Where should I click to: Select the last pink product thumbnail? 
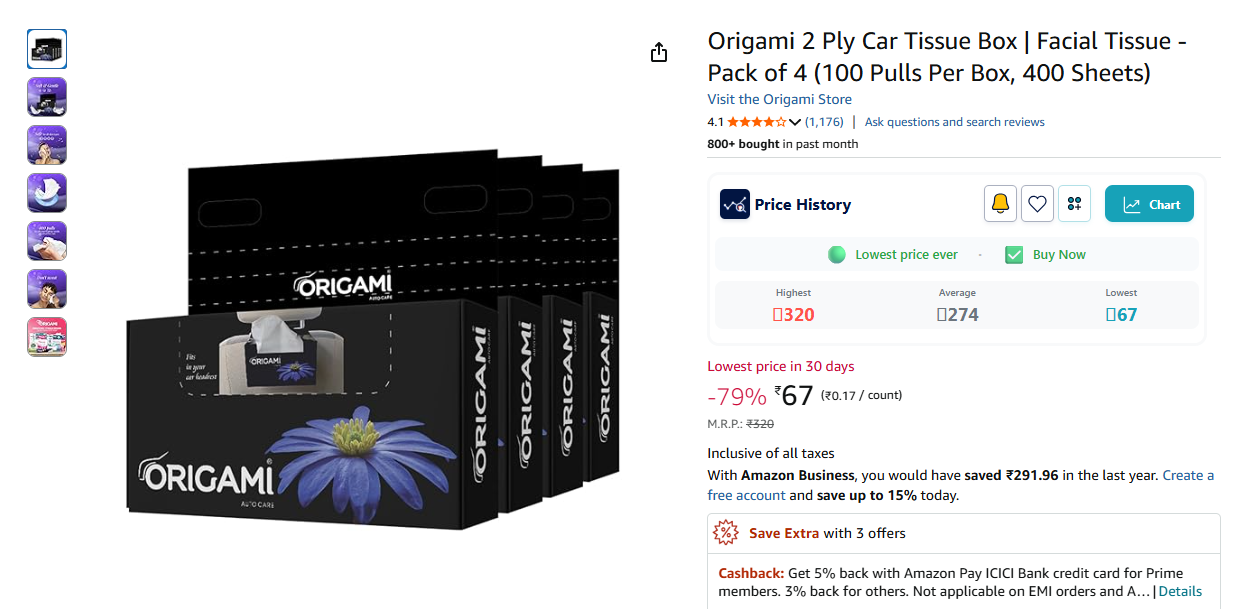[47, 337]
